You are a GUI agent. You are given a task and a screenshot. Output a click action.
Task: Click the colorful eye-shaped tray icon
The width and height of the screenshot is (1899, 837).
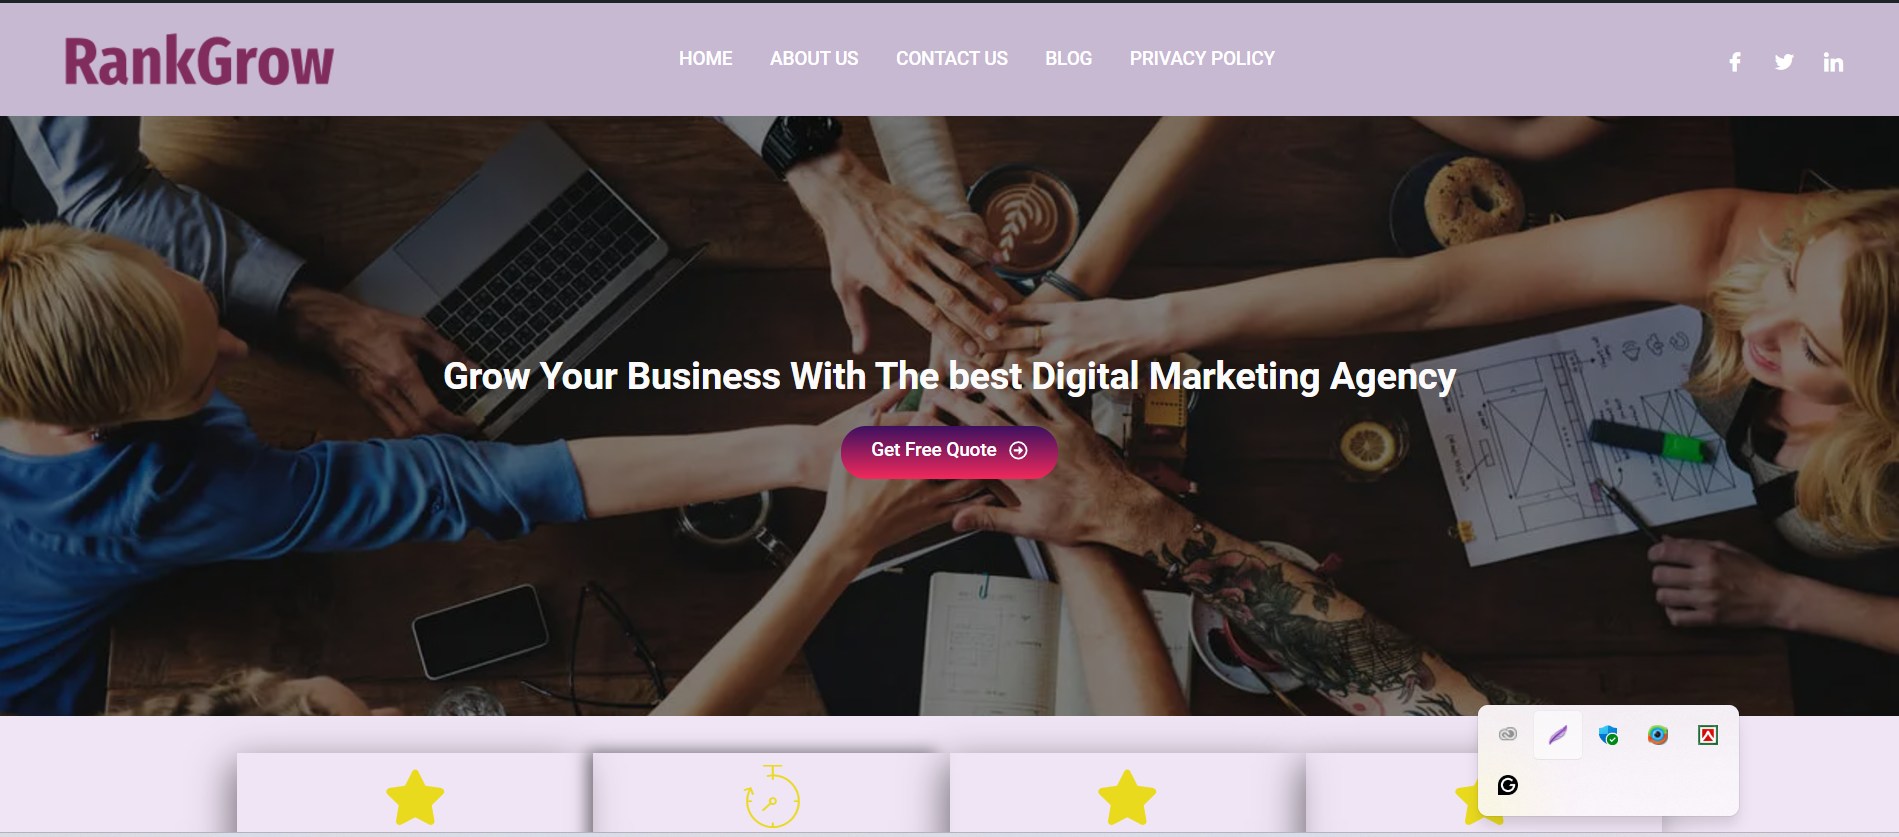tap(1658, 735)
